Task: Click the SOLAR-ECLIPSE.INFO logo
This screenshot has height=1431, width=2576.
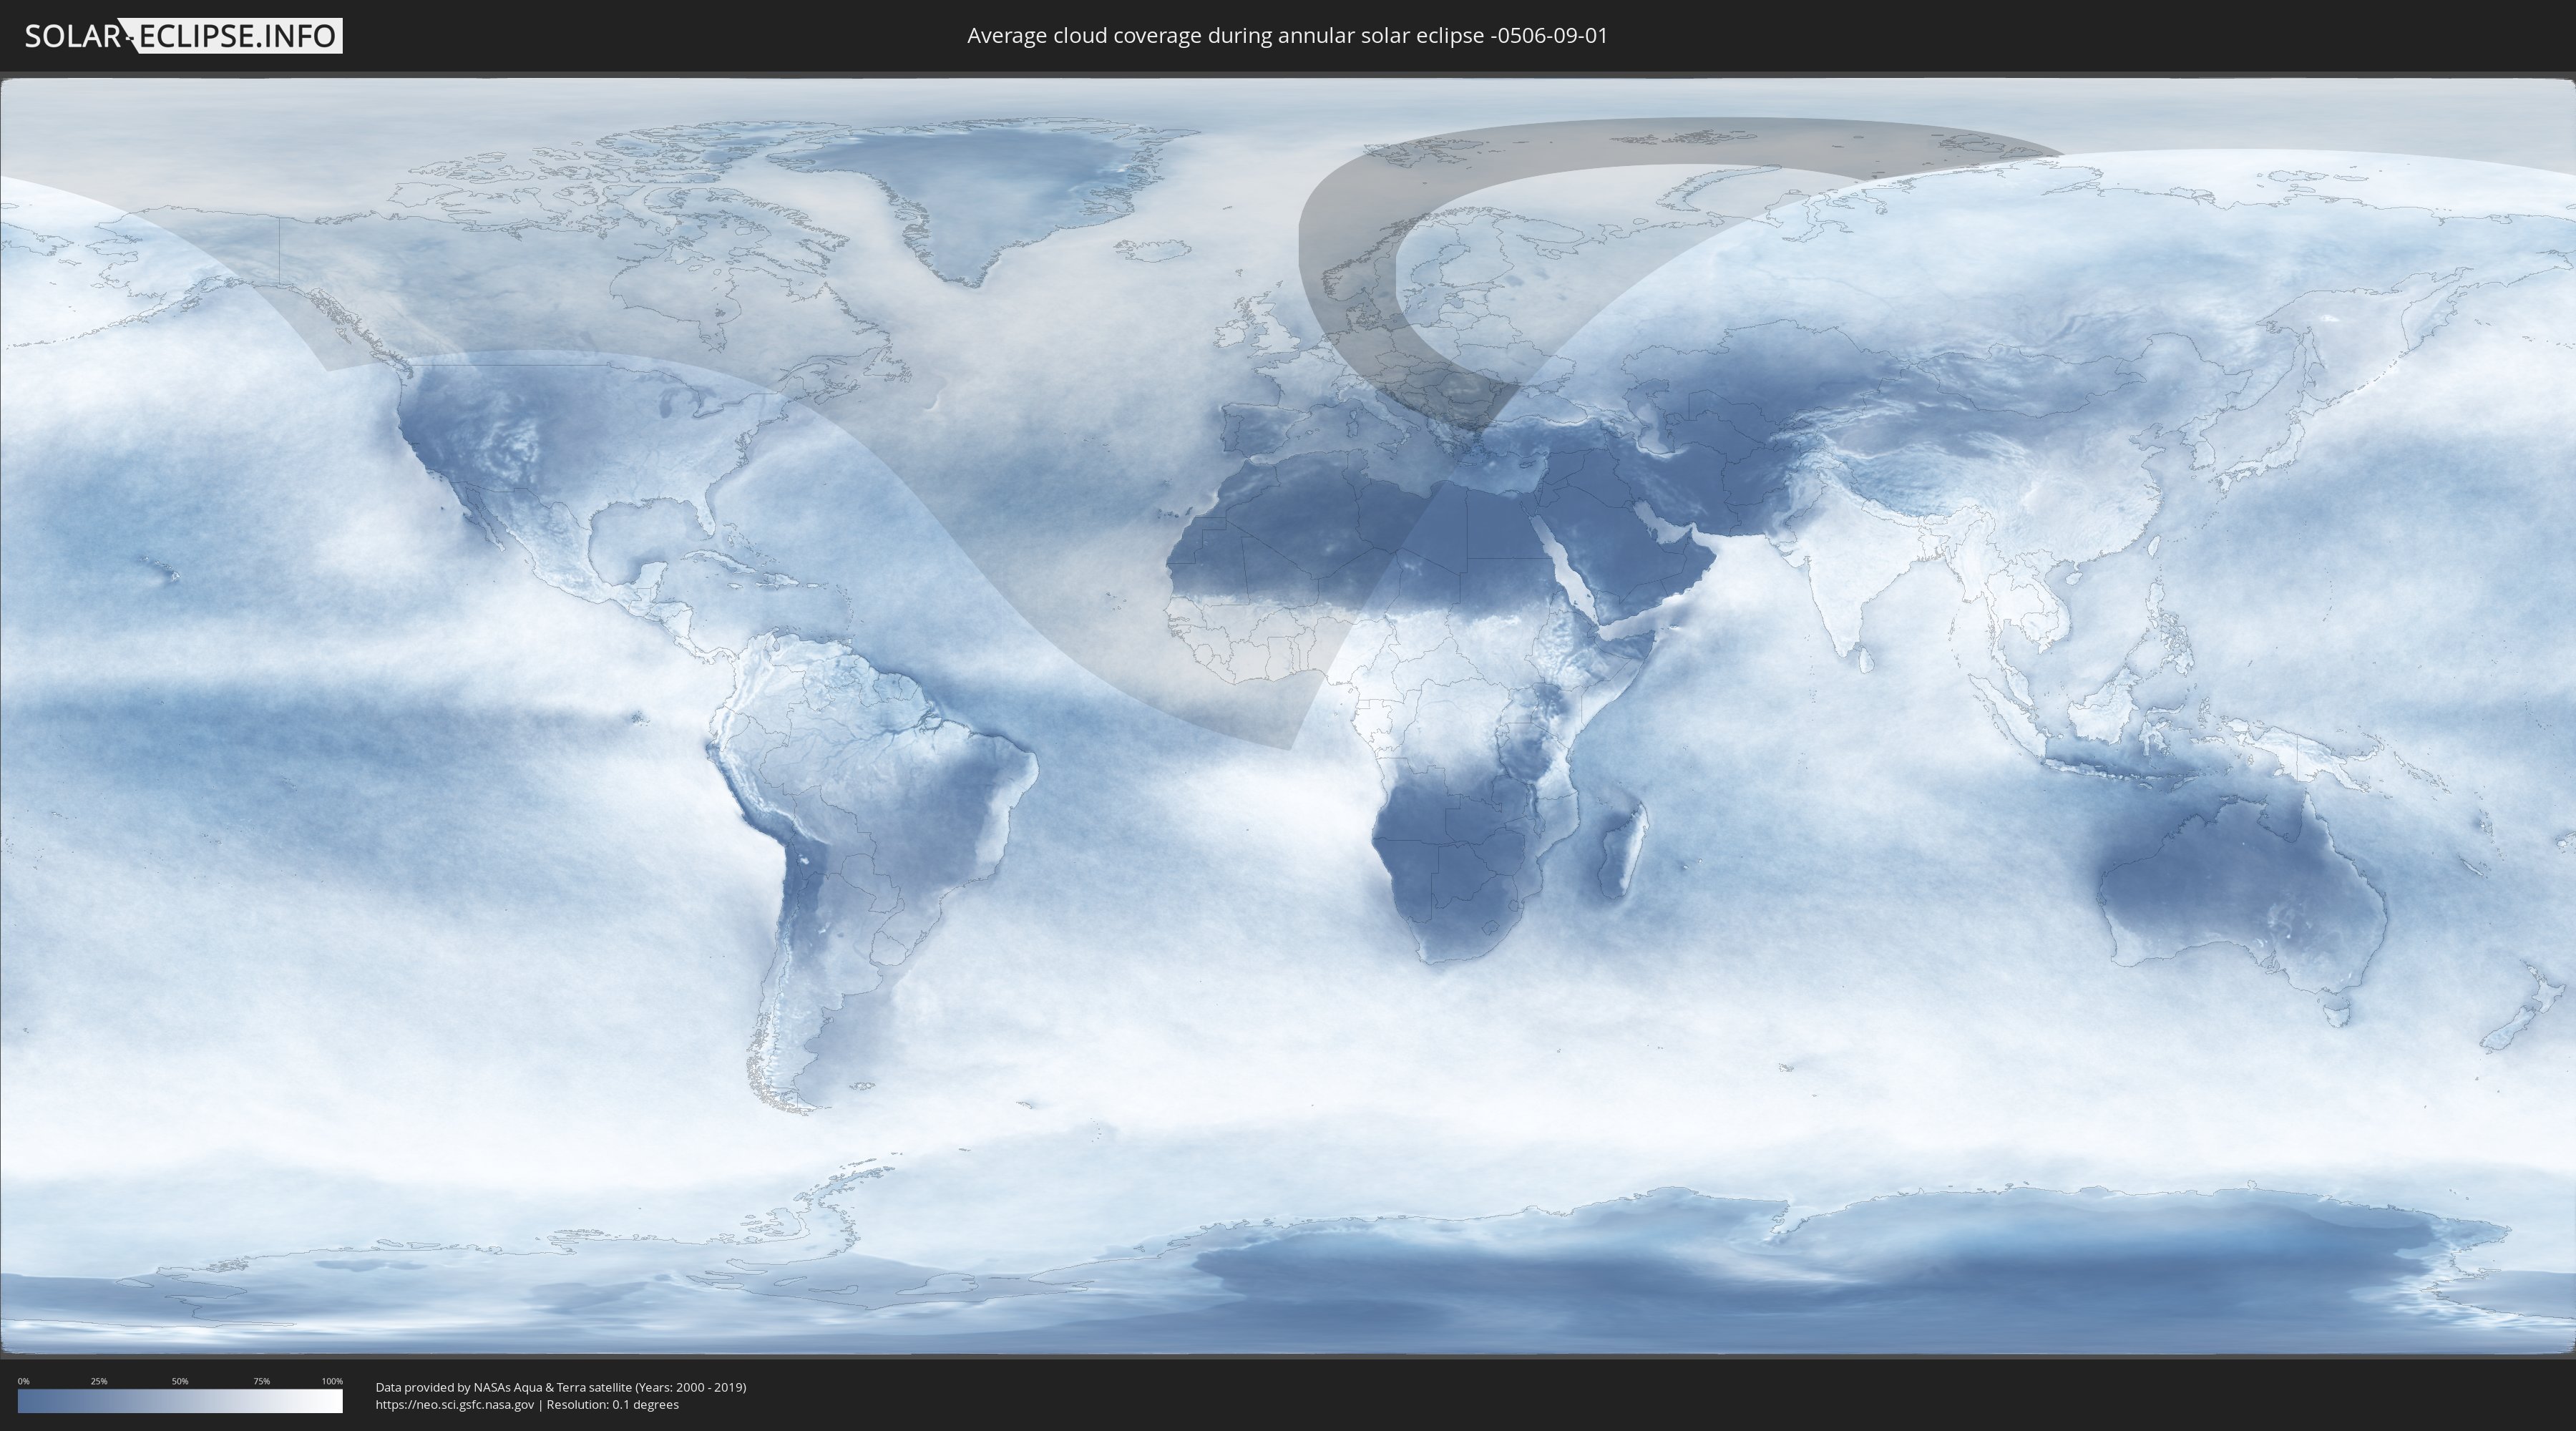Action: (183, 36)
